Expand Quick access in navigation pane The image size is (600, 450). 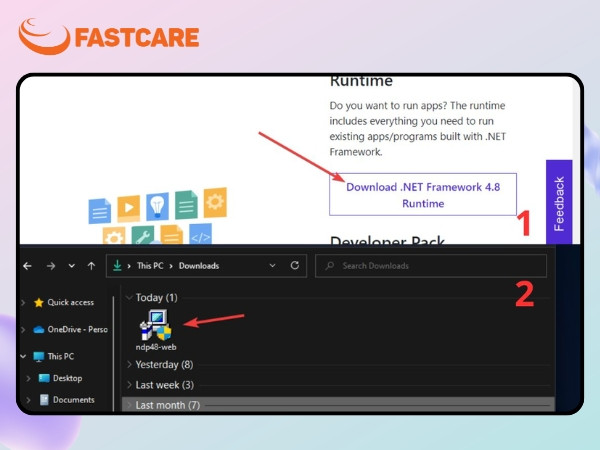[x=23, y=303]
